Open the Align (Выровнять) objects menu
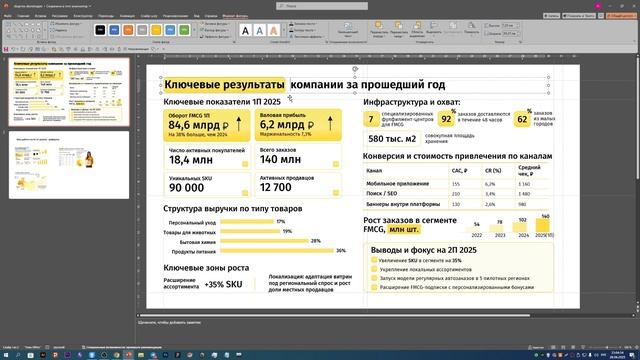The image size is (640, 360). 434,29
